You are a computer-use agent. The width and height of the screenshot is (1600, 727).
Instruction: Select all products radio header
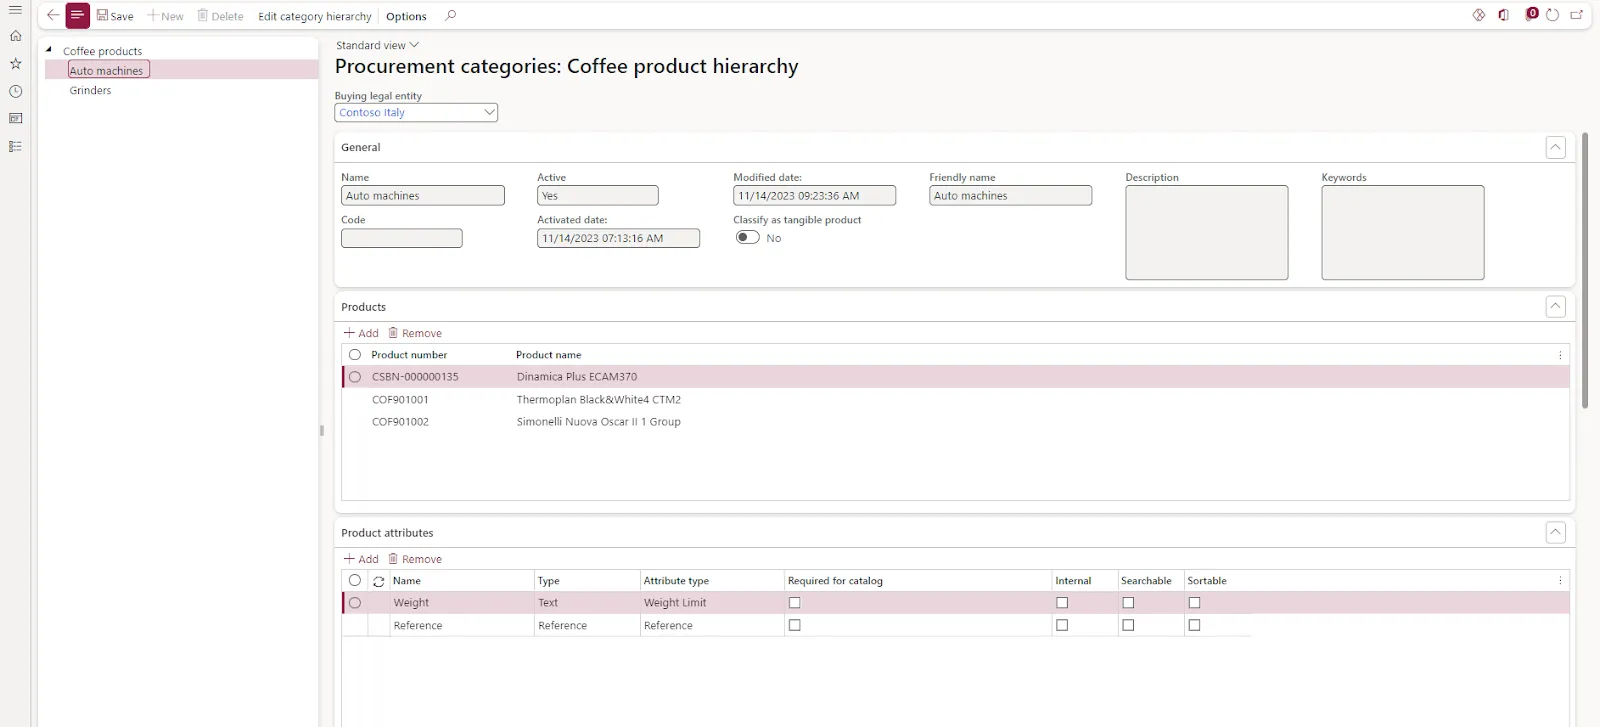[355, 355]
